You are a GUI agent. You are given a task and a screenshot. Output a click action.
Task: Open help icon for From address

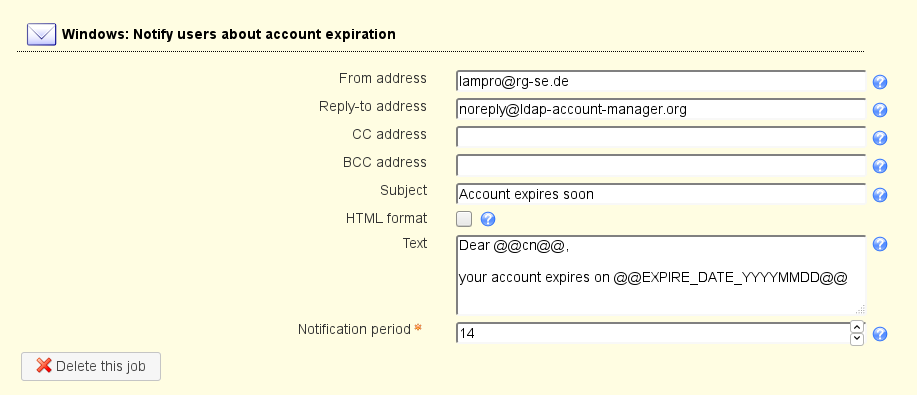tap(880, 82)
